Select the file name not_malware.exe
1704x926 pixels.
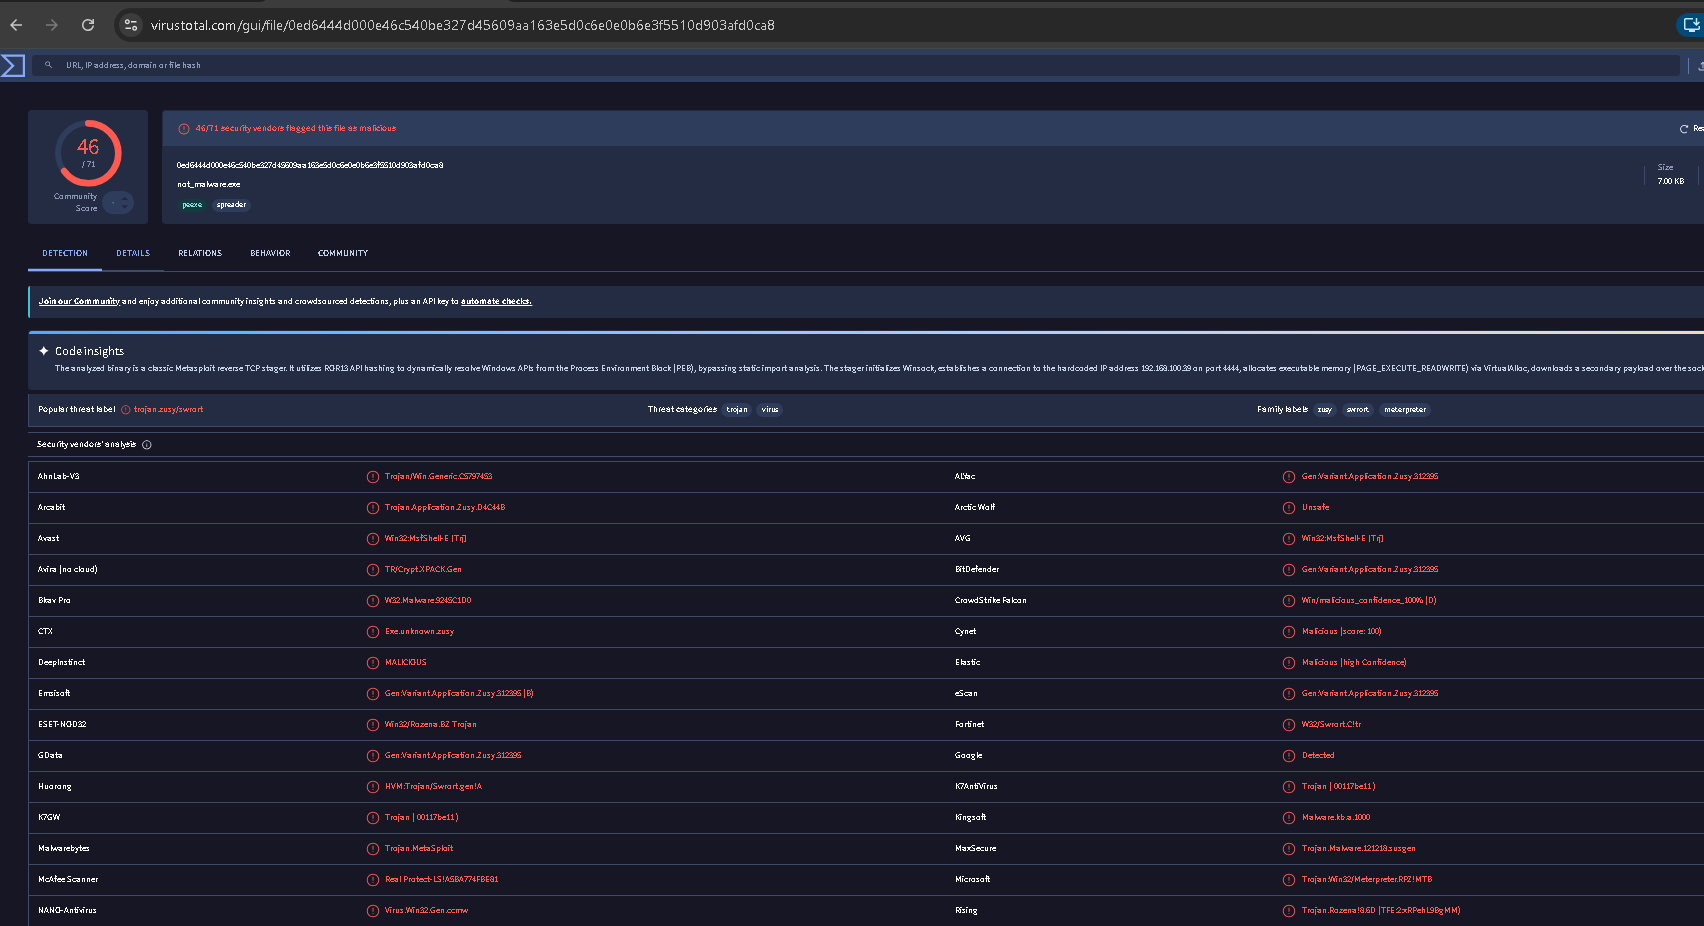(209, 185)
